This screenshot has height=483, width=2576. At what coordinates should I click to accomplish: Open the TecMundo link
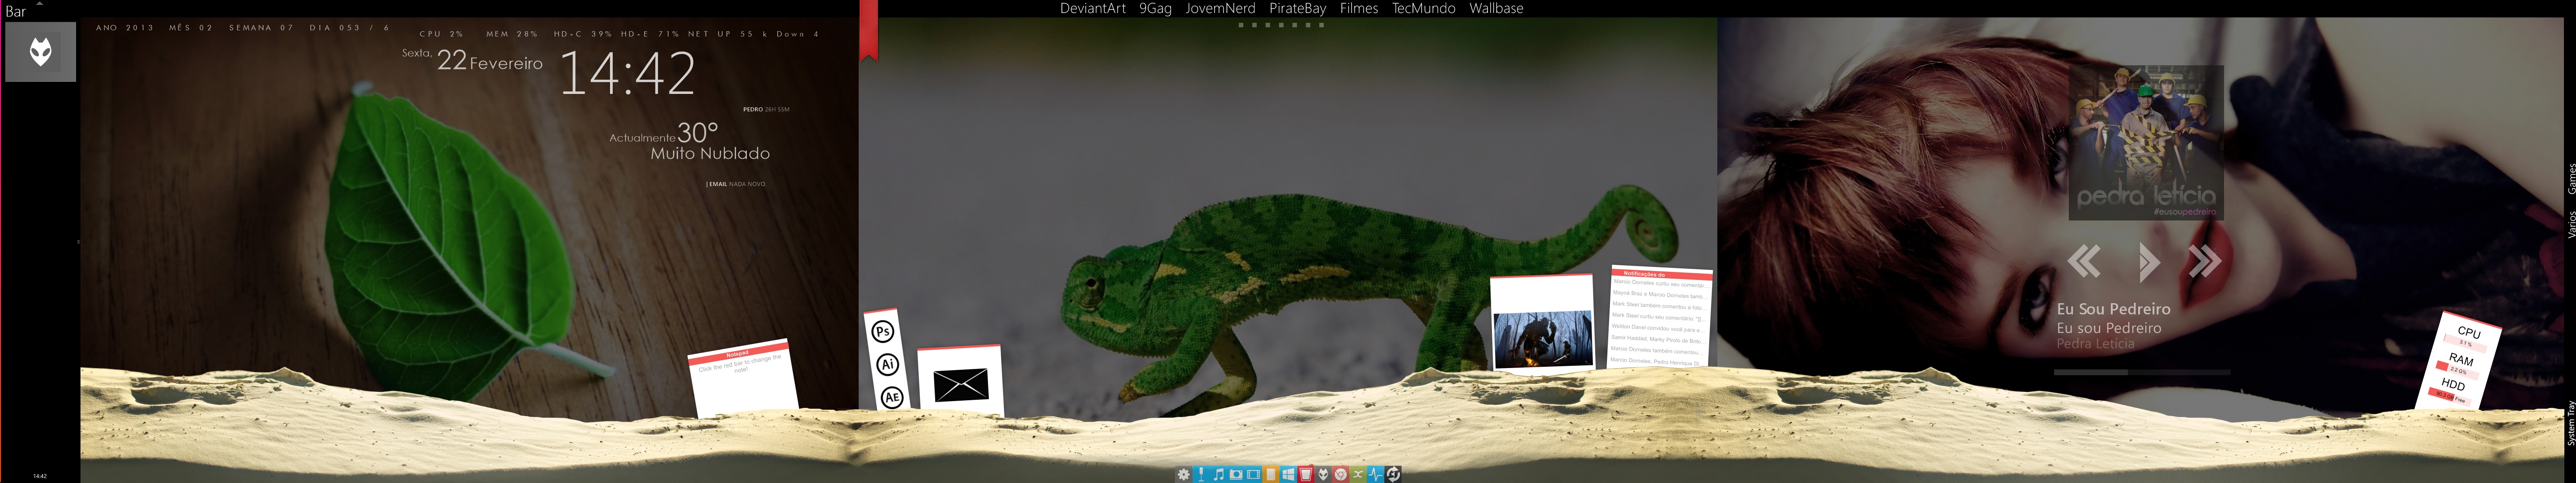pos(1424,8)
